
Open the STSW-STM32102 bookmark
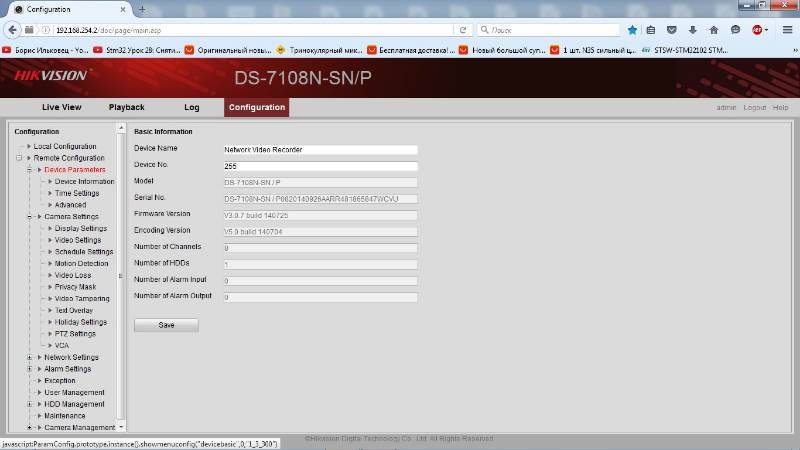pyautogui.click(x=685, y=50)
